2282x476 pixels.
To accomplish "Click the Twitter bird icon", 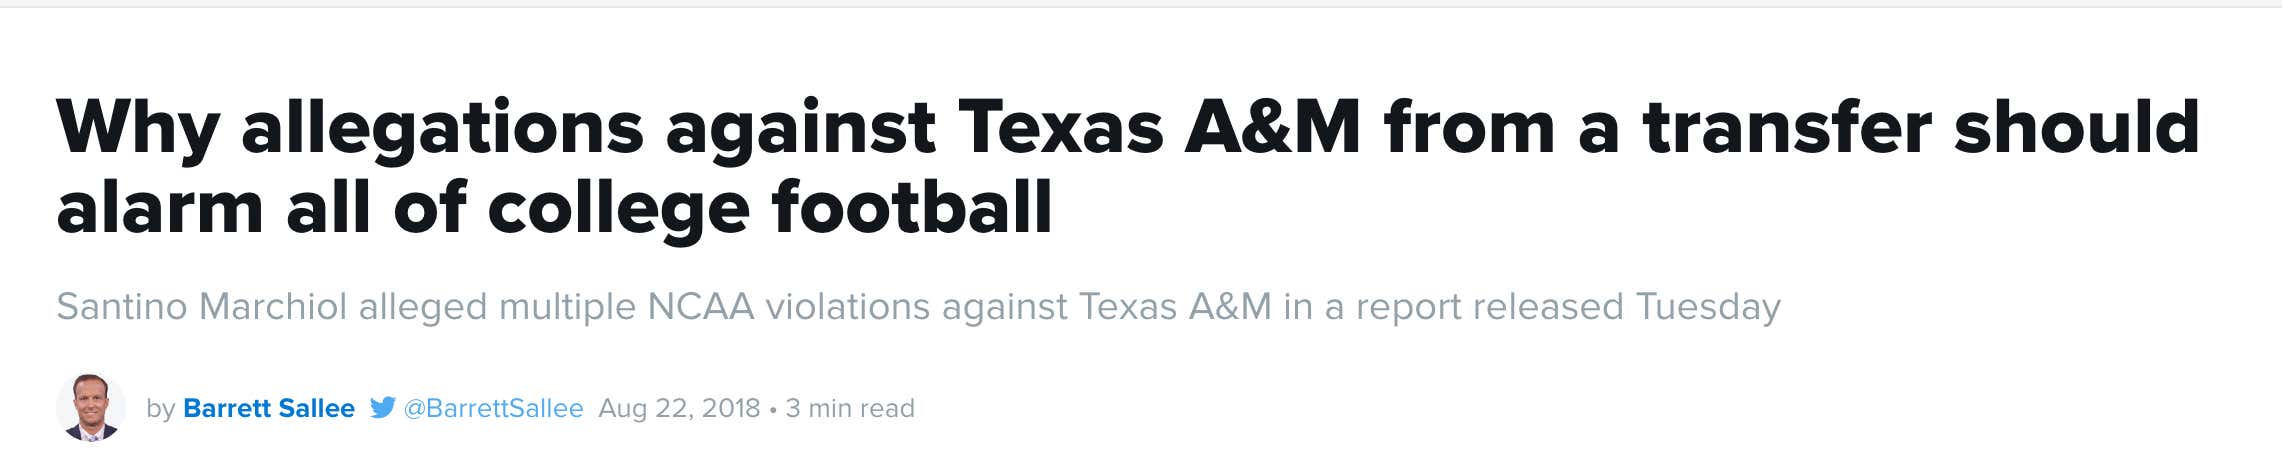I will [x=382, y=408].
